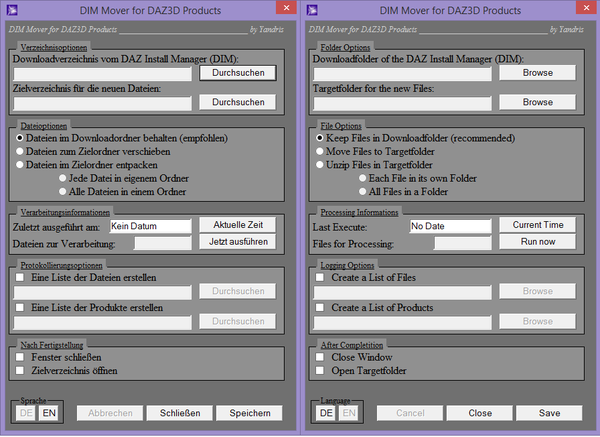
Task: Click greyed Durchsuchen under 'Eine Liste der Dateien erstellen'
Action: [238, 291]
